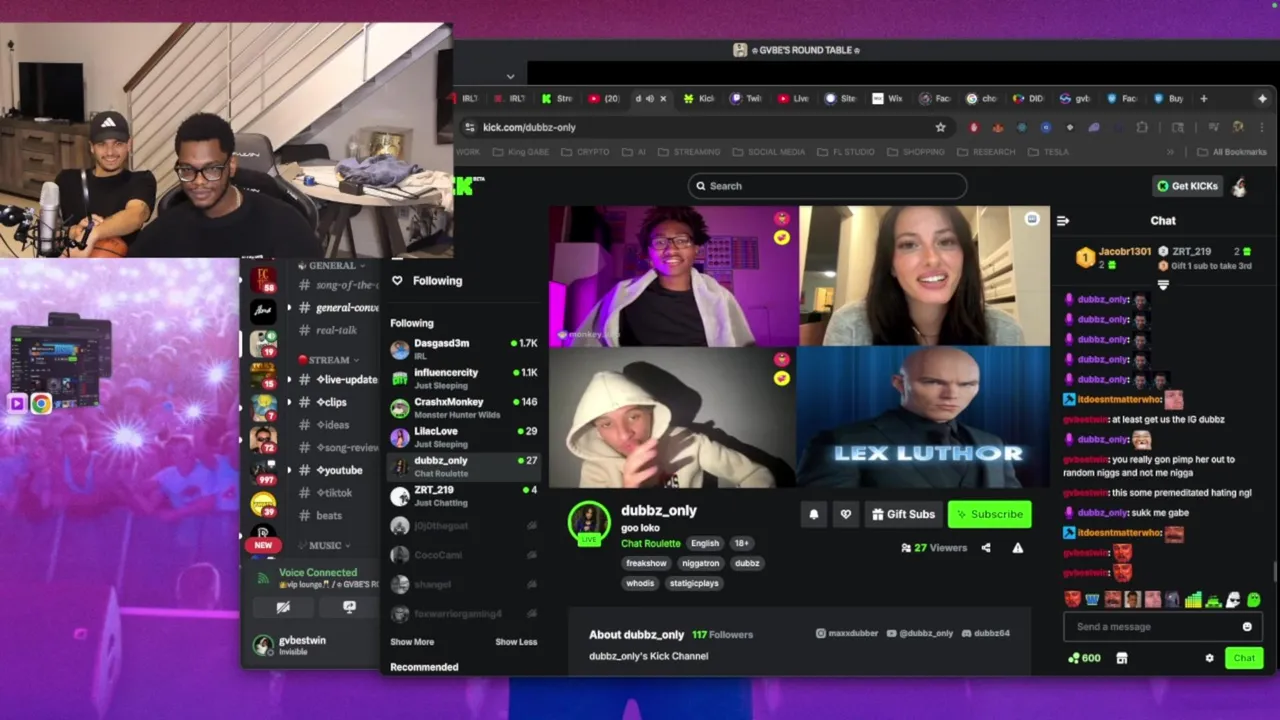This screenshot has width=1280, height=720.
Task: Bookmark the page with star icon
Action: pos(940,127)
